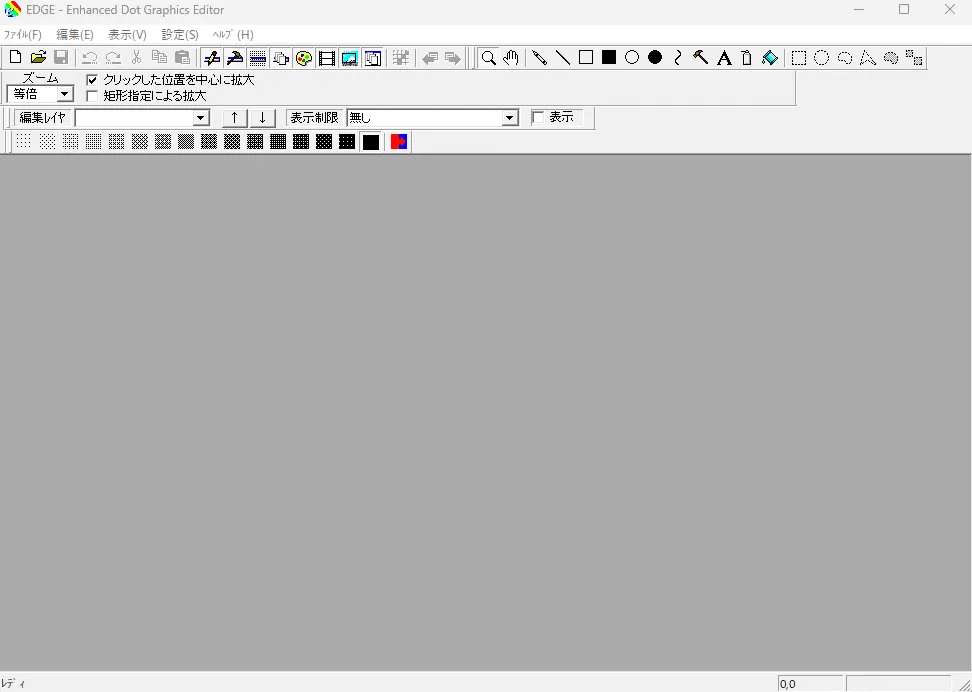This screenshot has width=972, height=692.
Task: Select the lasso selection tool
Action: tap(845, 58)
